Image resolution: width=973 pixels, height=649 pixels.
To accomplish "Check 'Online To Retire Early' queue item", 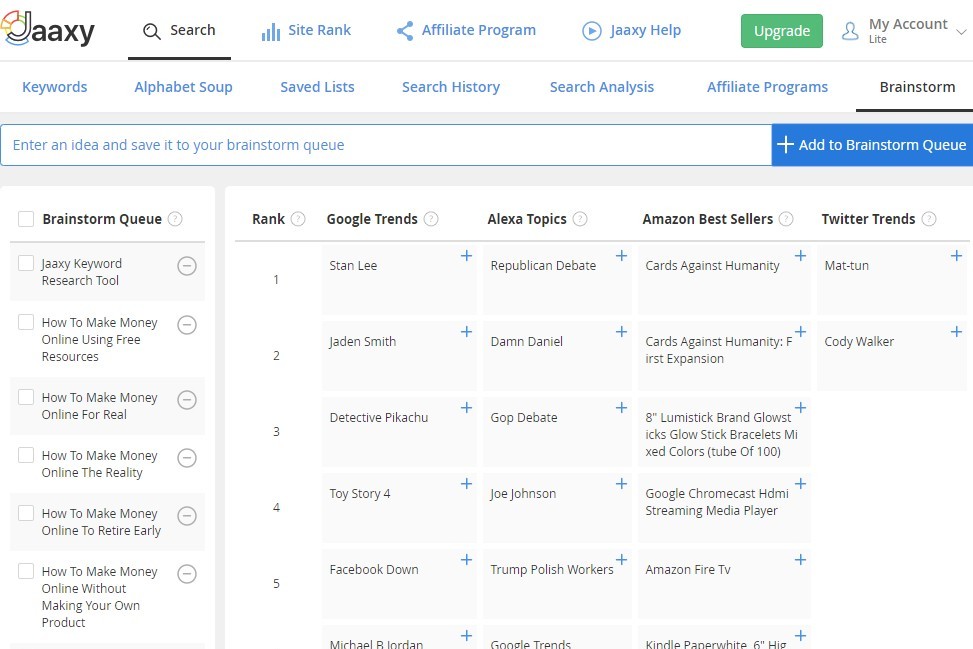I will pos(26,513).
